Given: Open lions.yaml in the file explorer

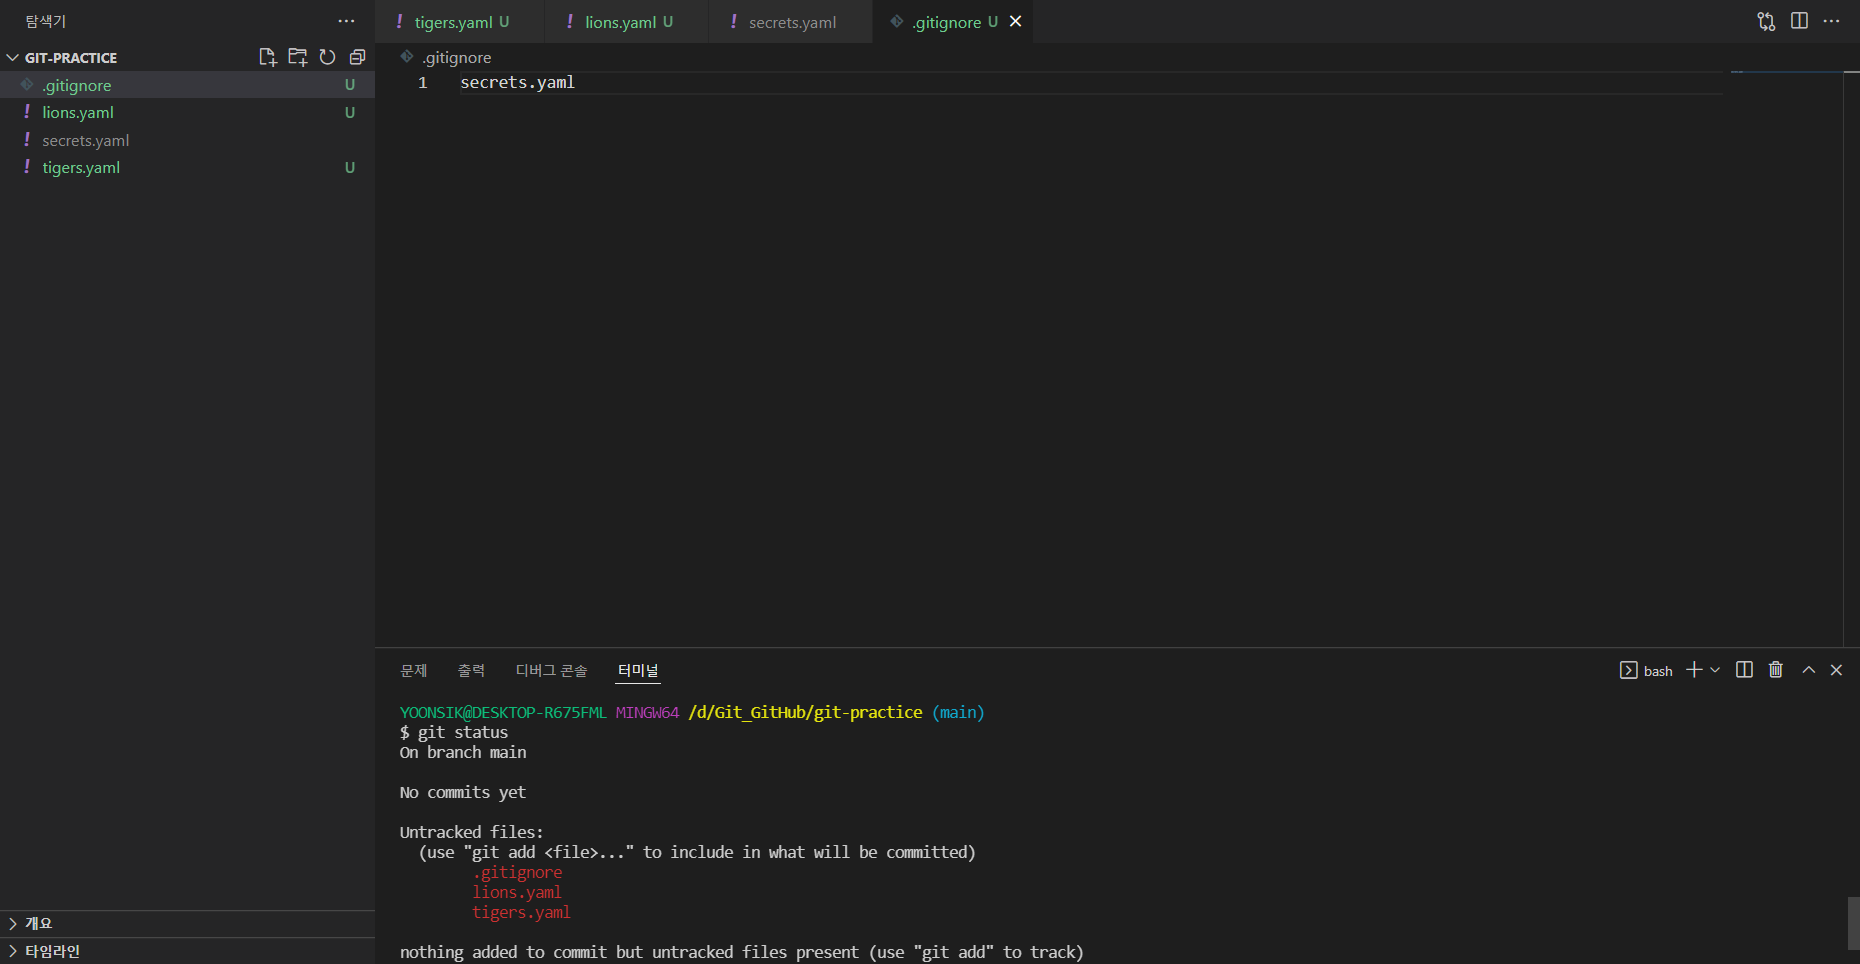Looking at the screenshot, I should click(x=187, y=112).
